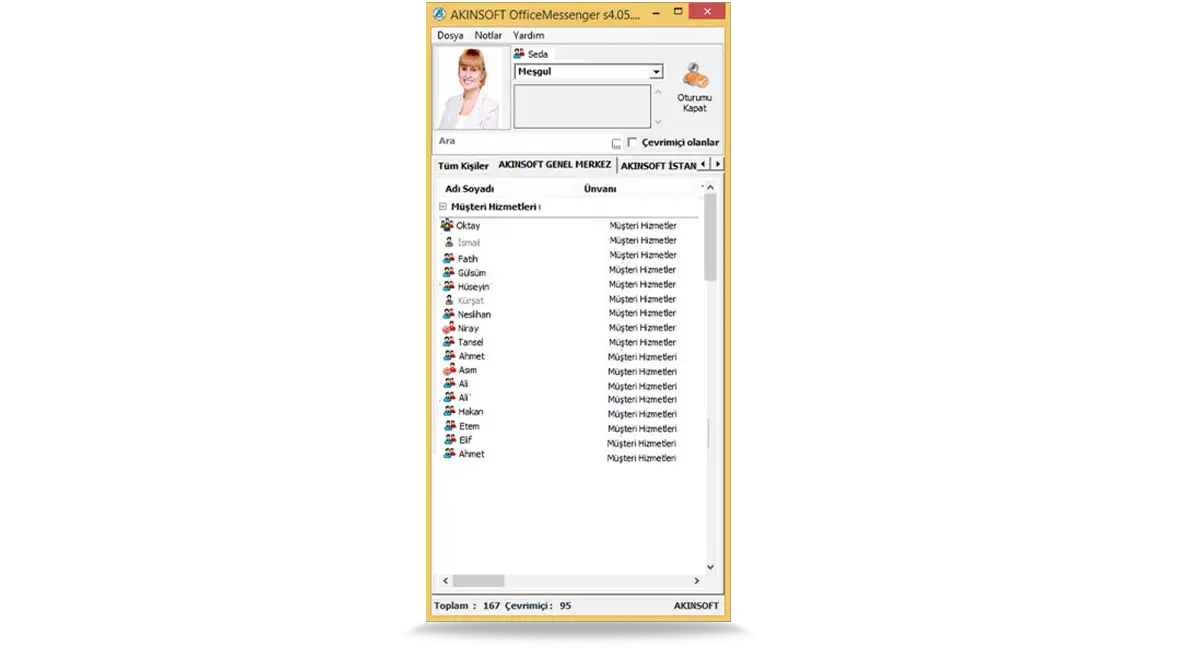The width and height of the screenshot is (1200, 653).
Task: Click the status message box down arrow
Action: 657,122
